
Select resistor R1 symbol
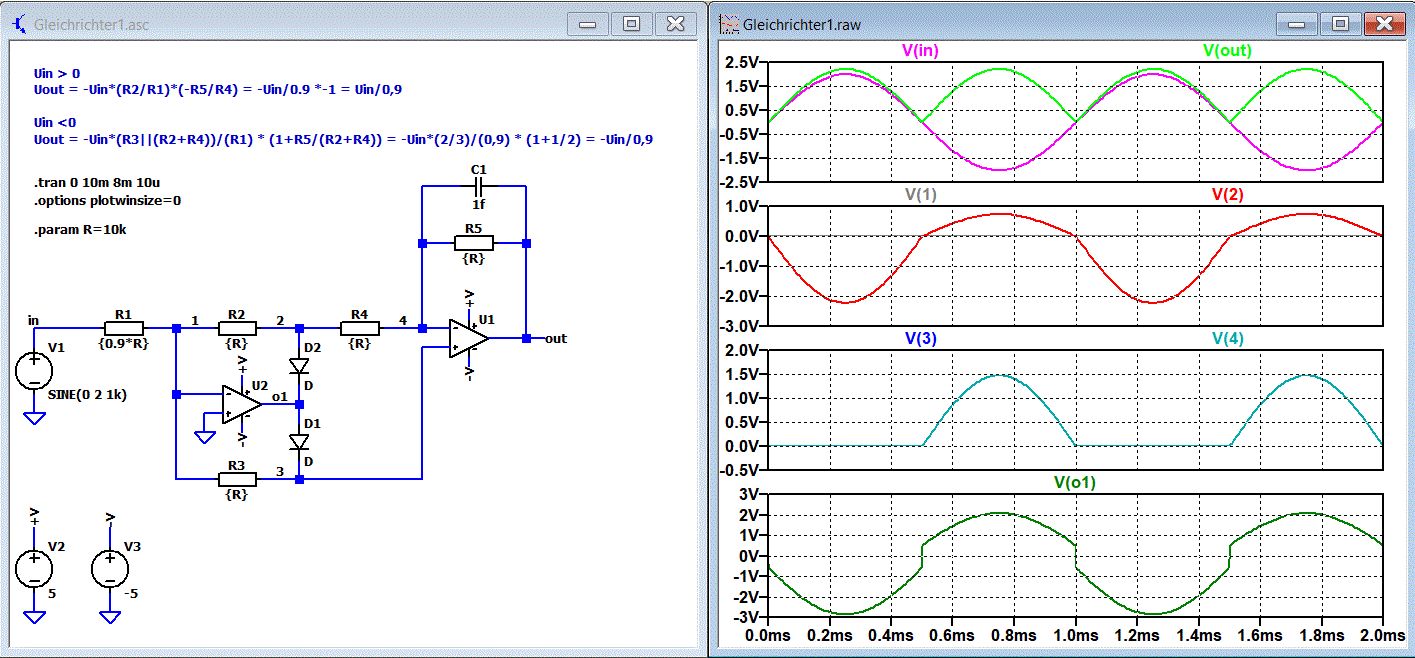[x=124, y=327]
